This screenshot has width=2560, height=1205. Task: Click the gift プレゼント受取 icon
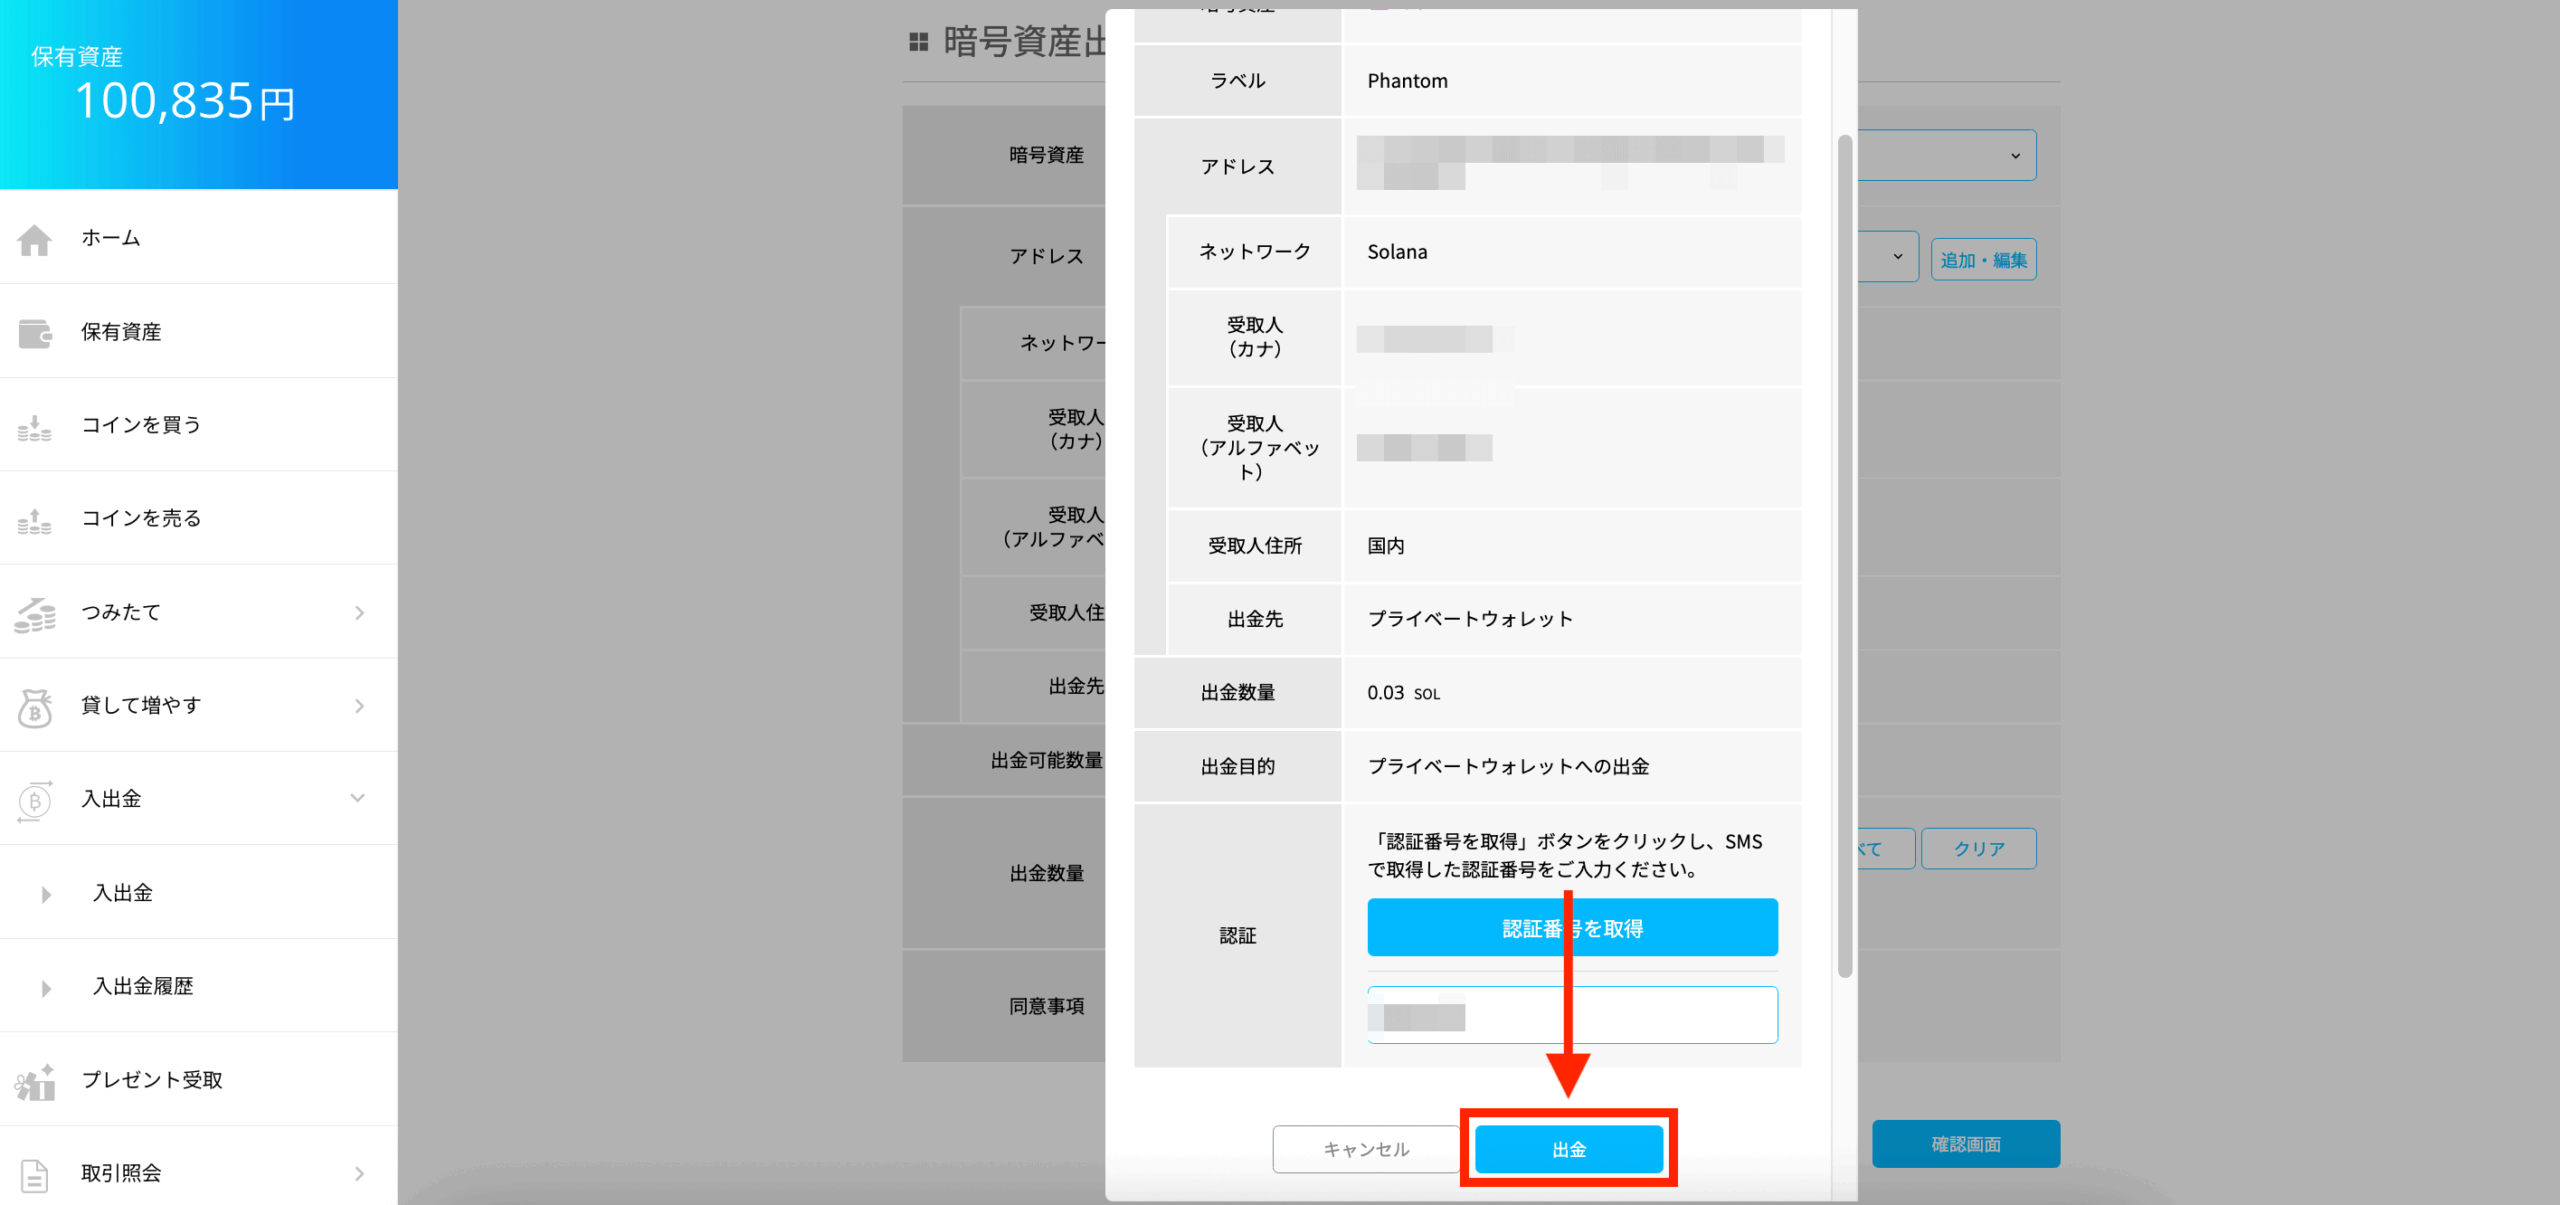click(x=35, y=1081)
